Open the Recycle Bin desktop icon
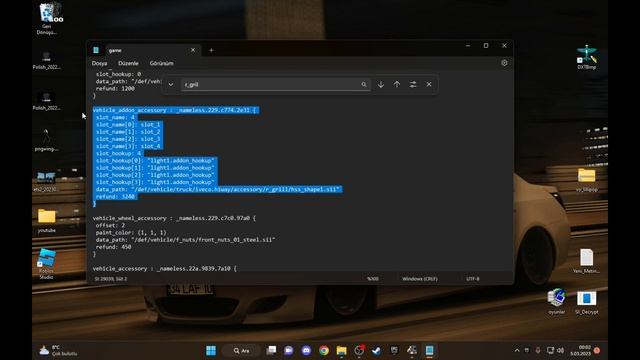The image size is (640, 360). click(x=48, y=18)
